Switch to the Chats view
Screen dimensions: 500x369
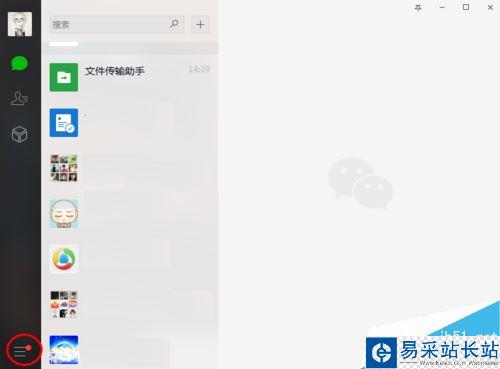[20, 63]
